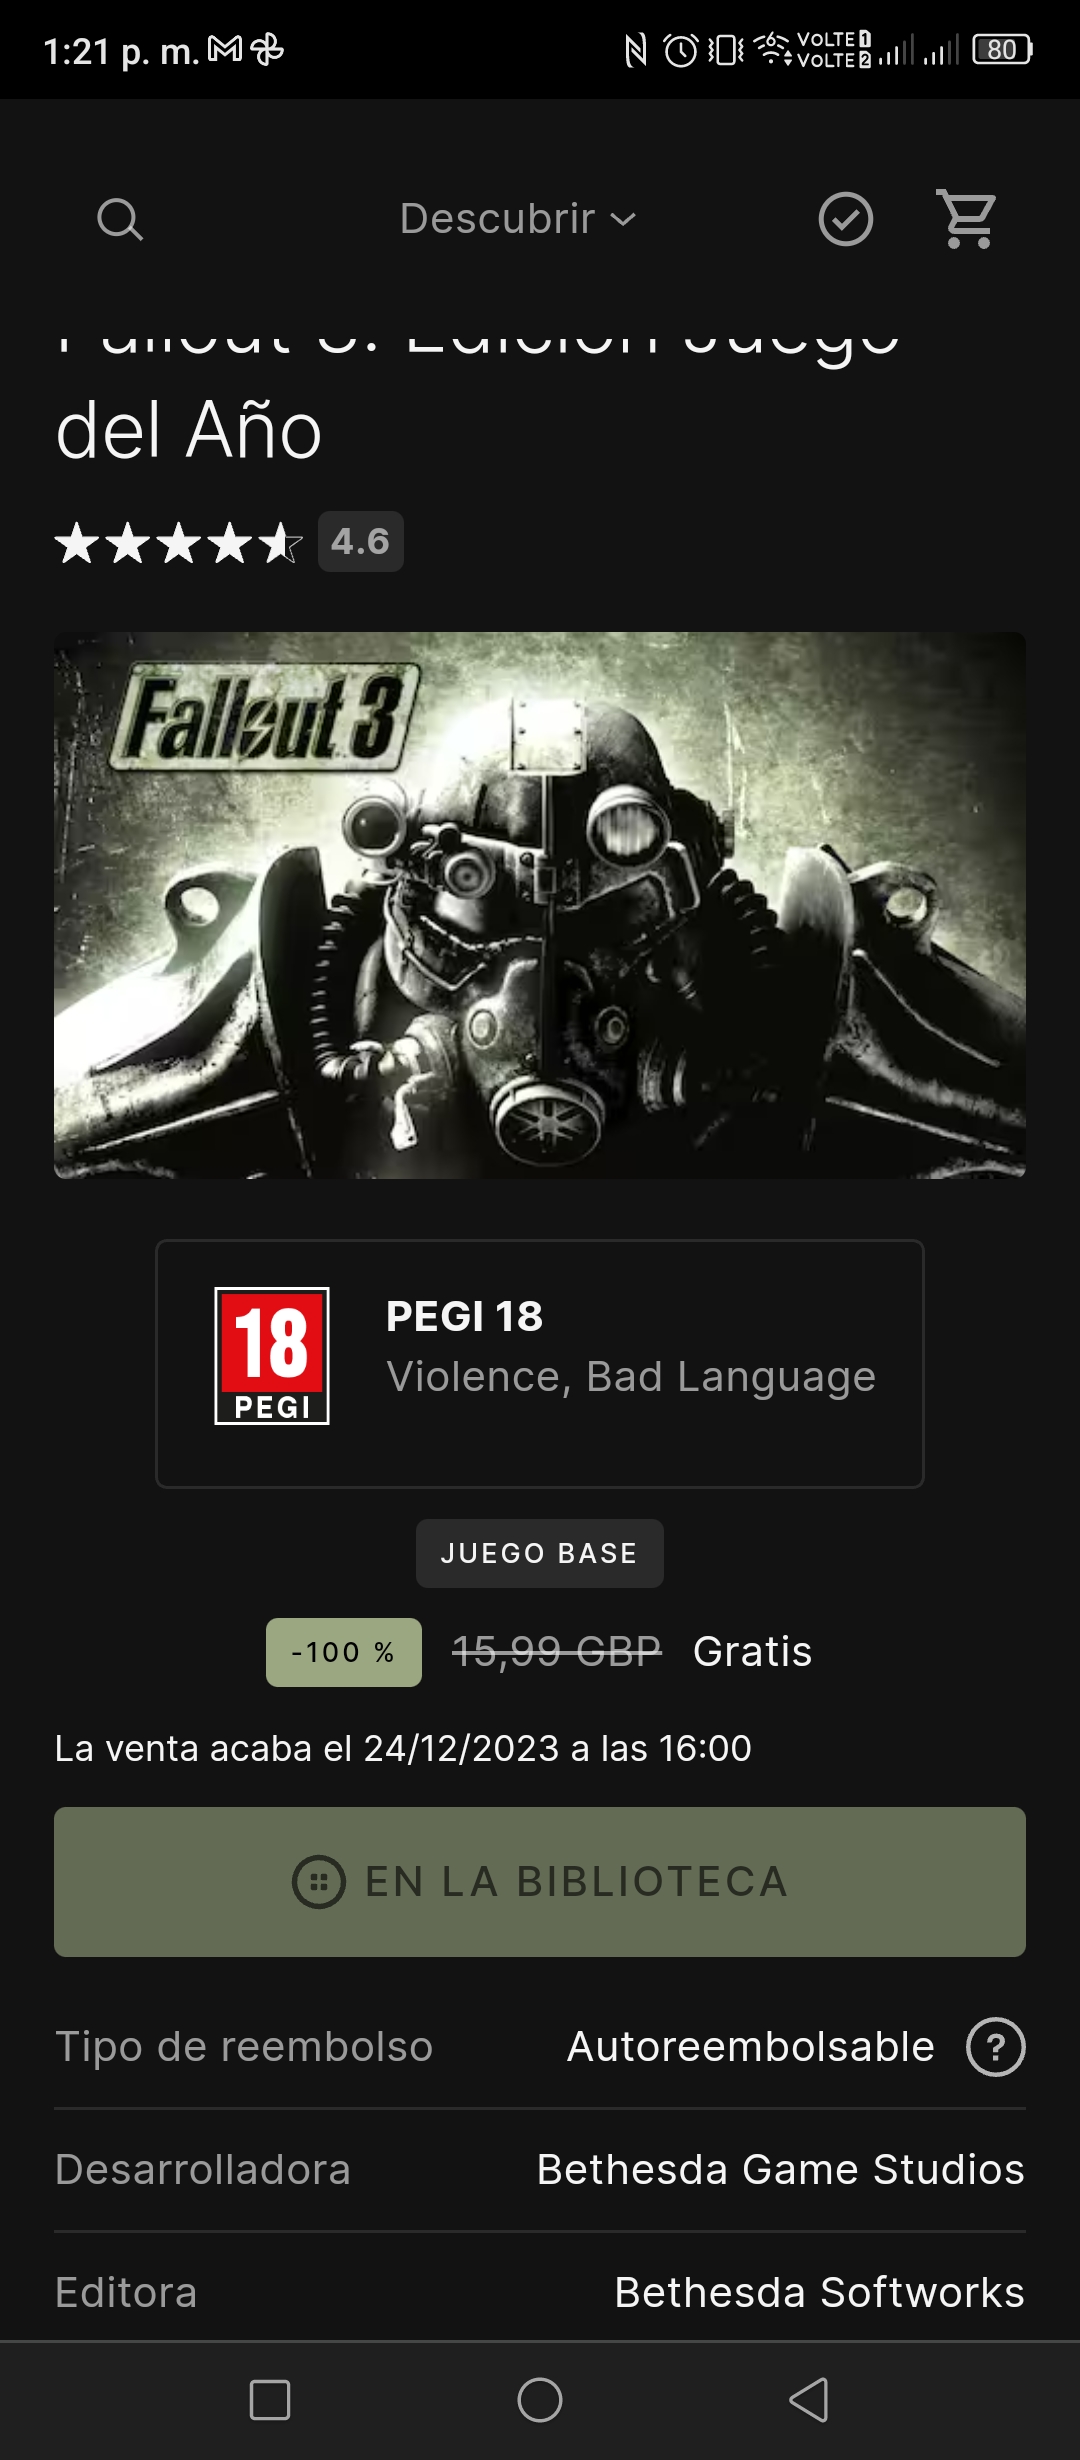
Task: Tap the five-star rating row
Action: pyautogui.click(x=179, y=543)
